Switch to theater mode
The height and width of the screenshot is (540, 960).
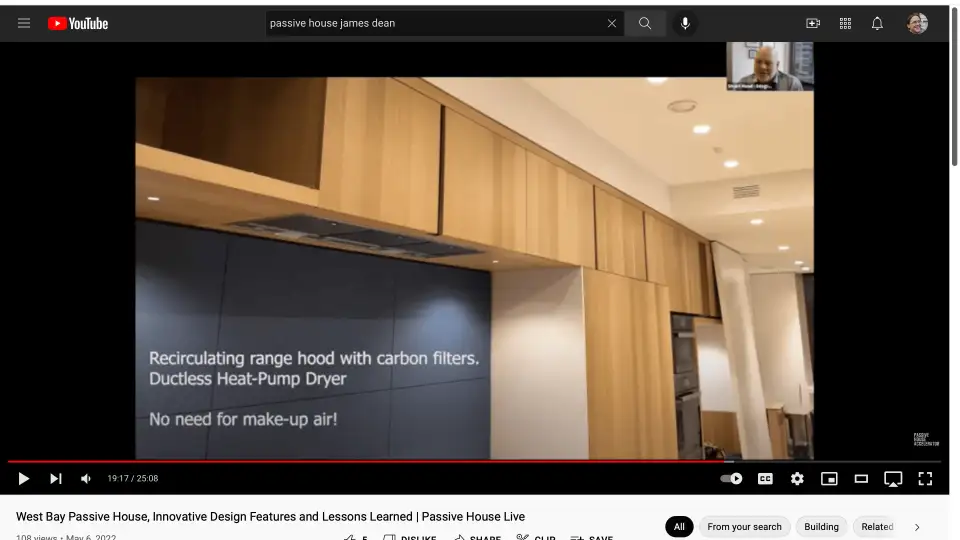click(861, 479)
